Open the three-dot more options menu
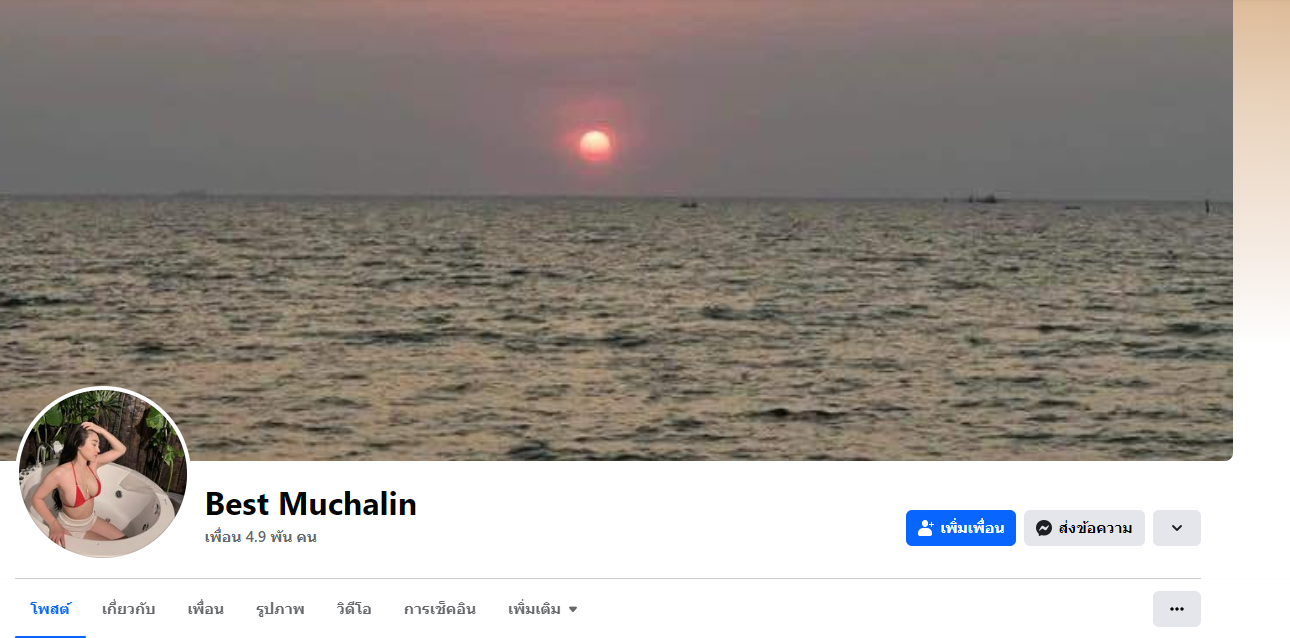The image size is (1290, 638). tap(1177, 609)
